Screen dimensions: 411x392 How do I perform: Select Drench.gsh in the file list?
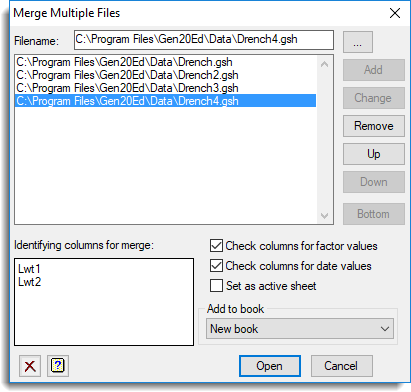click(x=165, y=62)
